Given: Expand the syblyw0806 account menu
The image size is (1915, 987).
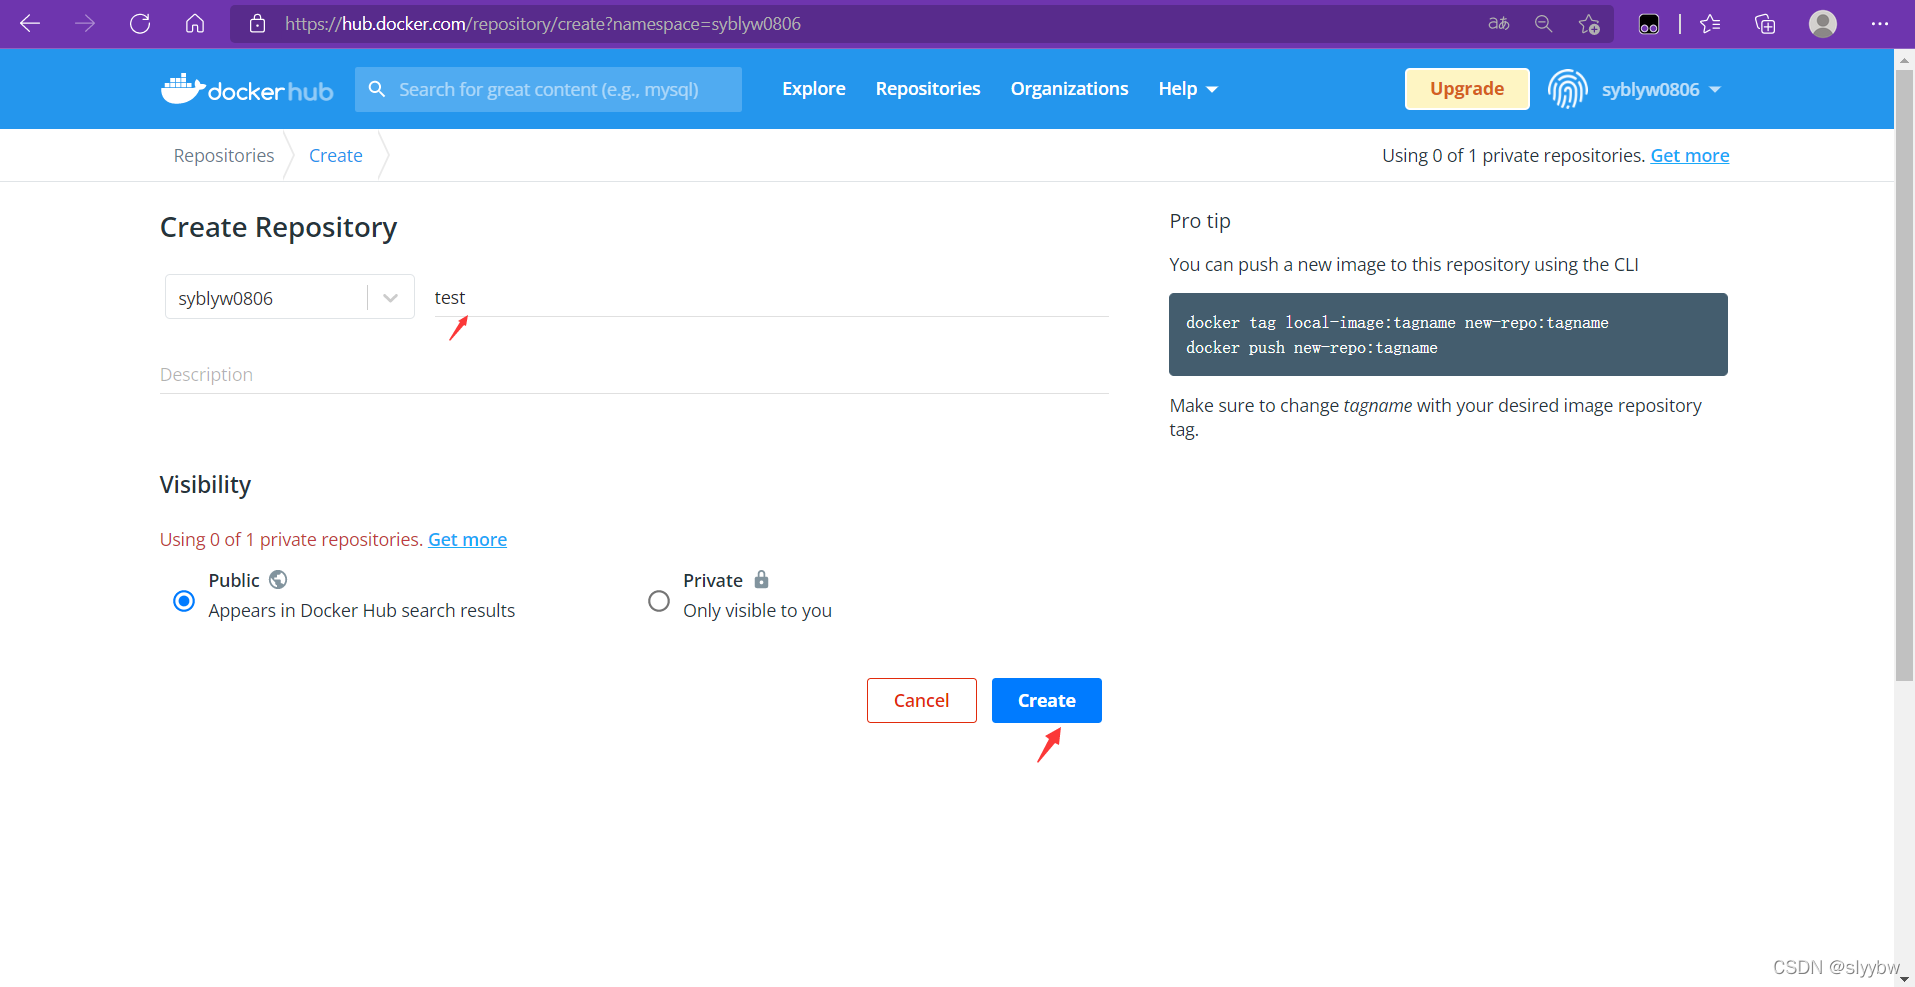Looking at the screenshot, I should pyautogui.click(x=1661, y=89).
